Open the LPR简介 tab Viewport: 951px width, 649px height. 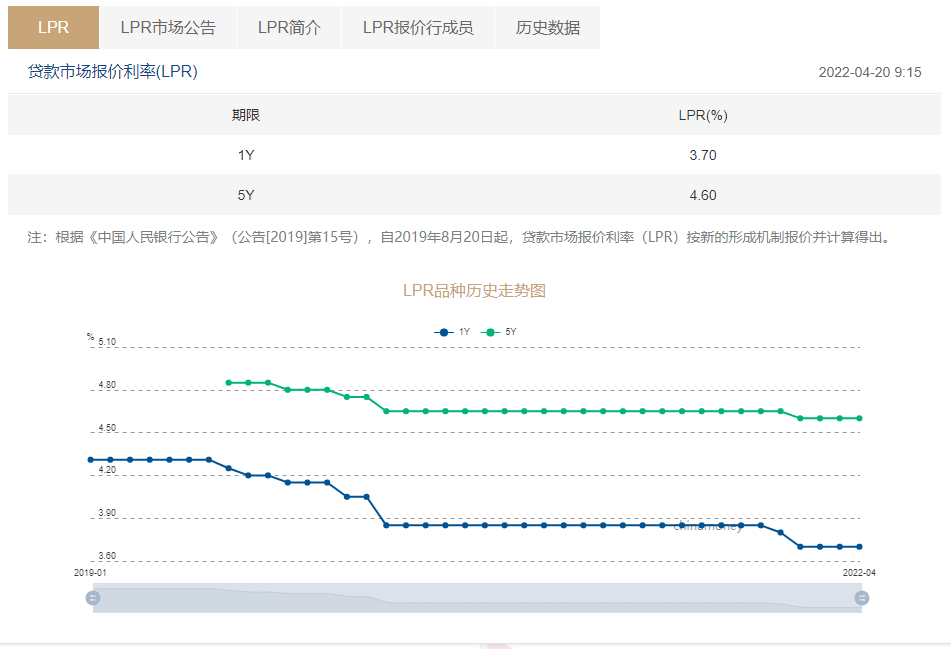tap(288, 27)
